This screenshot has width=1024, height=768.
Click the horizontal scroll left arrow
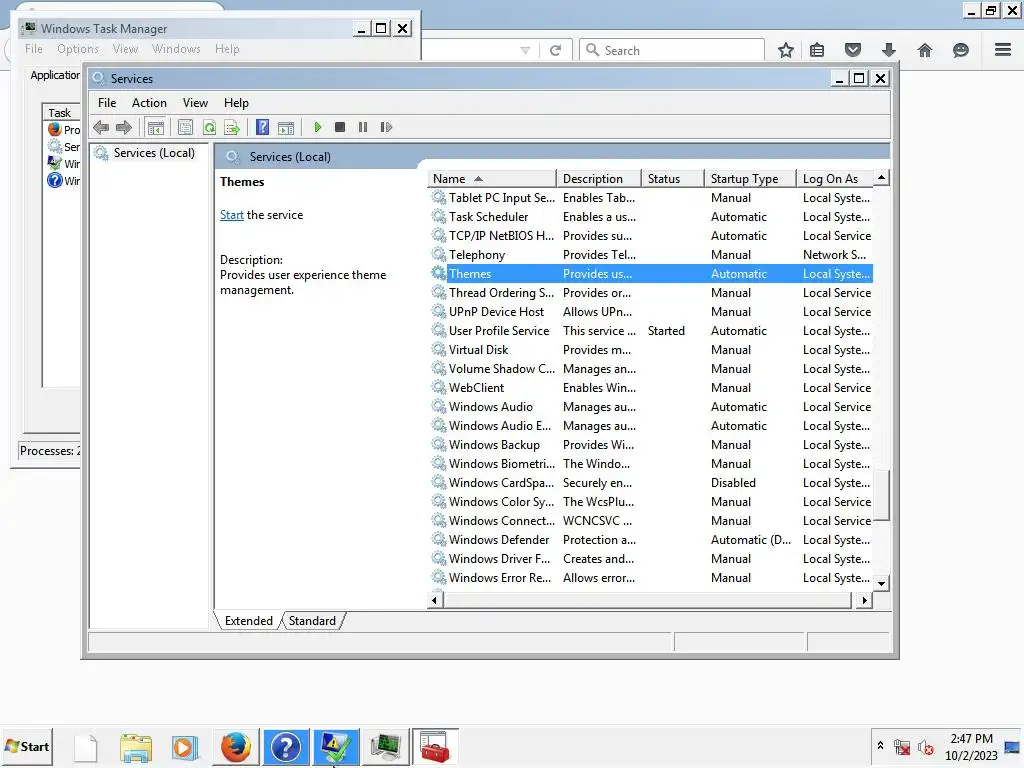435,600
